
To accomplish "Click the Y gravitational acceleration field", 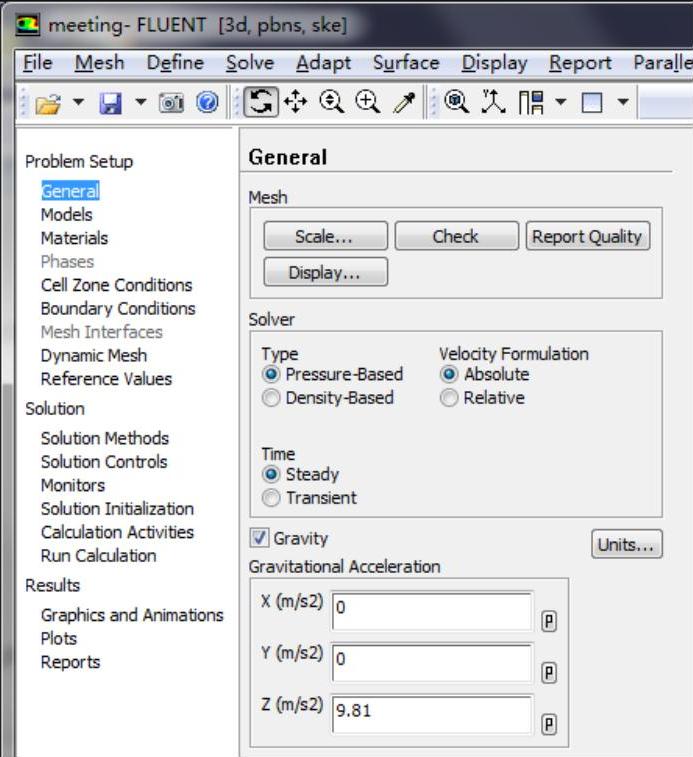I will [432, 663].
